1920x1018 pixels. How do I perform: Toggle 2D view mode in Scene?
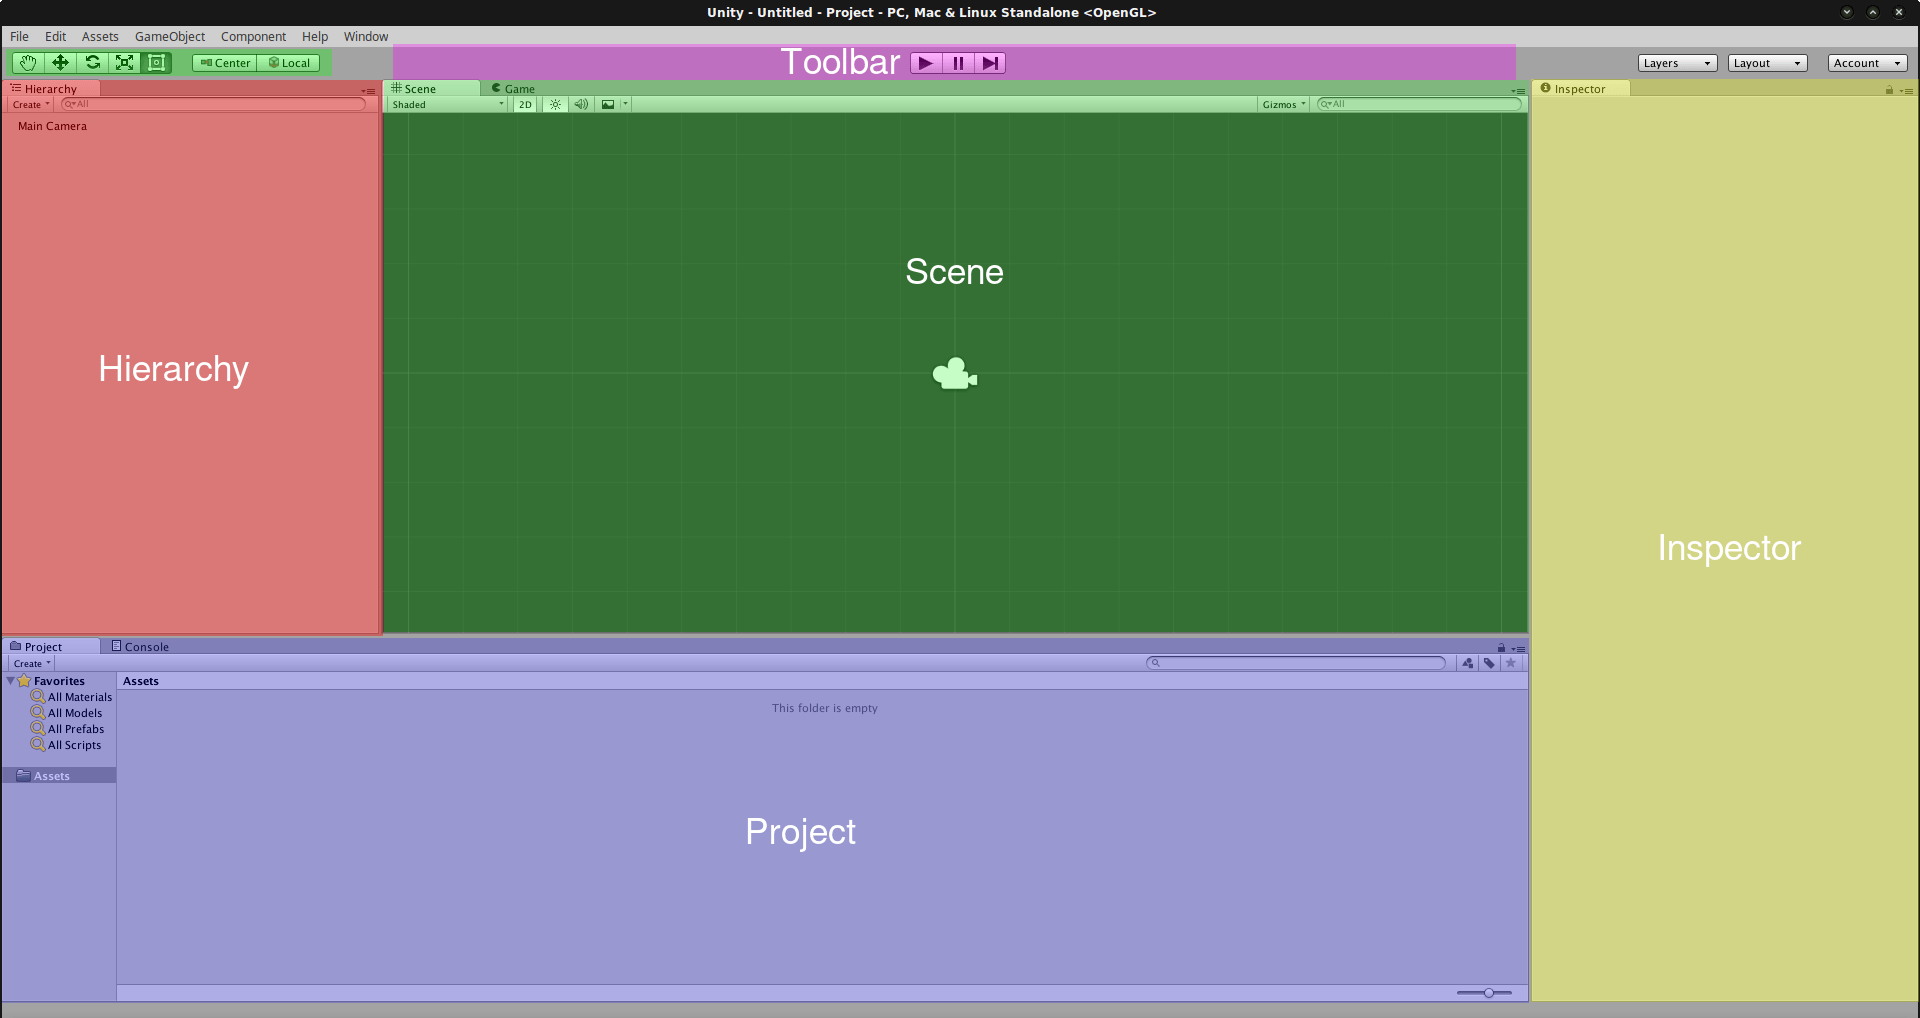[524, 104]
